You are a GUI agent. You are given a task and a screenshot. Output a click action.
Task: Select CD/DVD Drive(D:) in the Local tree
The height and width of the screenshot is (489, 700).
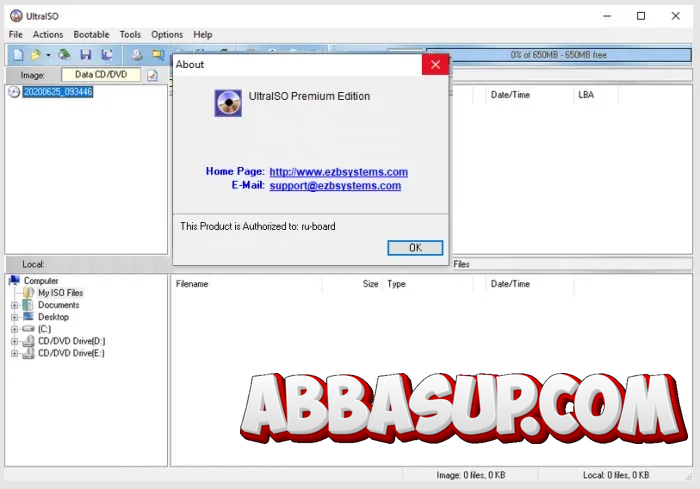point(71,341)
